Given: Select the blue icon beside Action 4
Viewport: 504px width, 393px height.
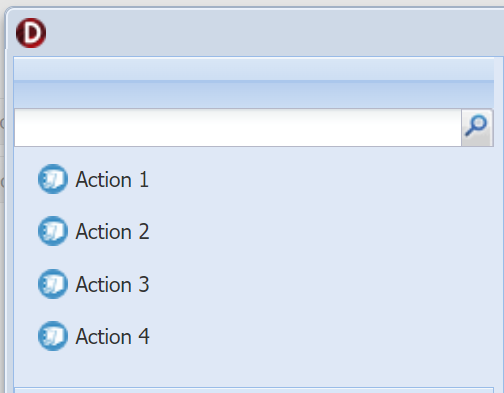Looking at the screenshot, I should coord(53,336).
